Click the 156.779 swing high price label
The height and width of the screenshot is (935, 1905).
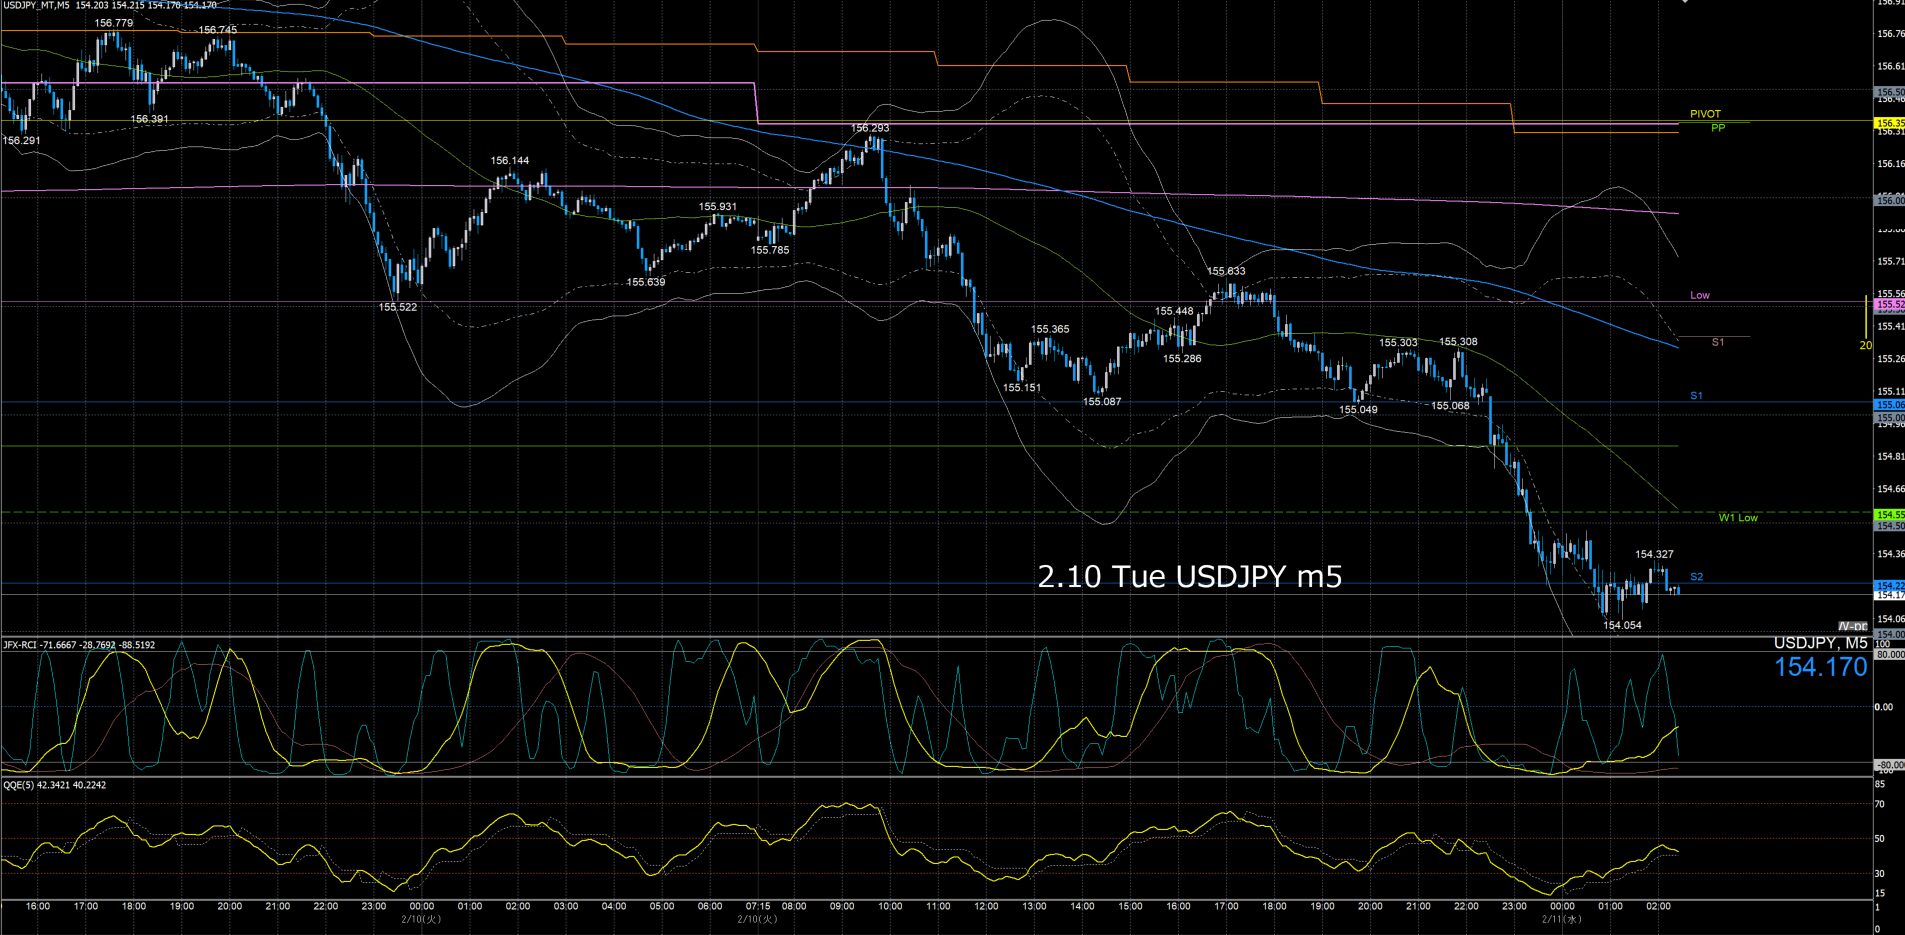click(113, 23)
